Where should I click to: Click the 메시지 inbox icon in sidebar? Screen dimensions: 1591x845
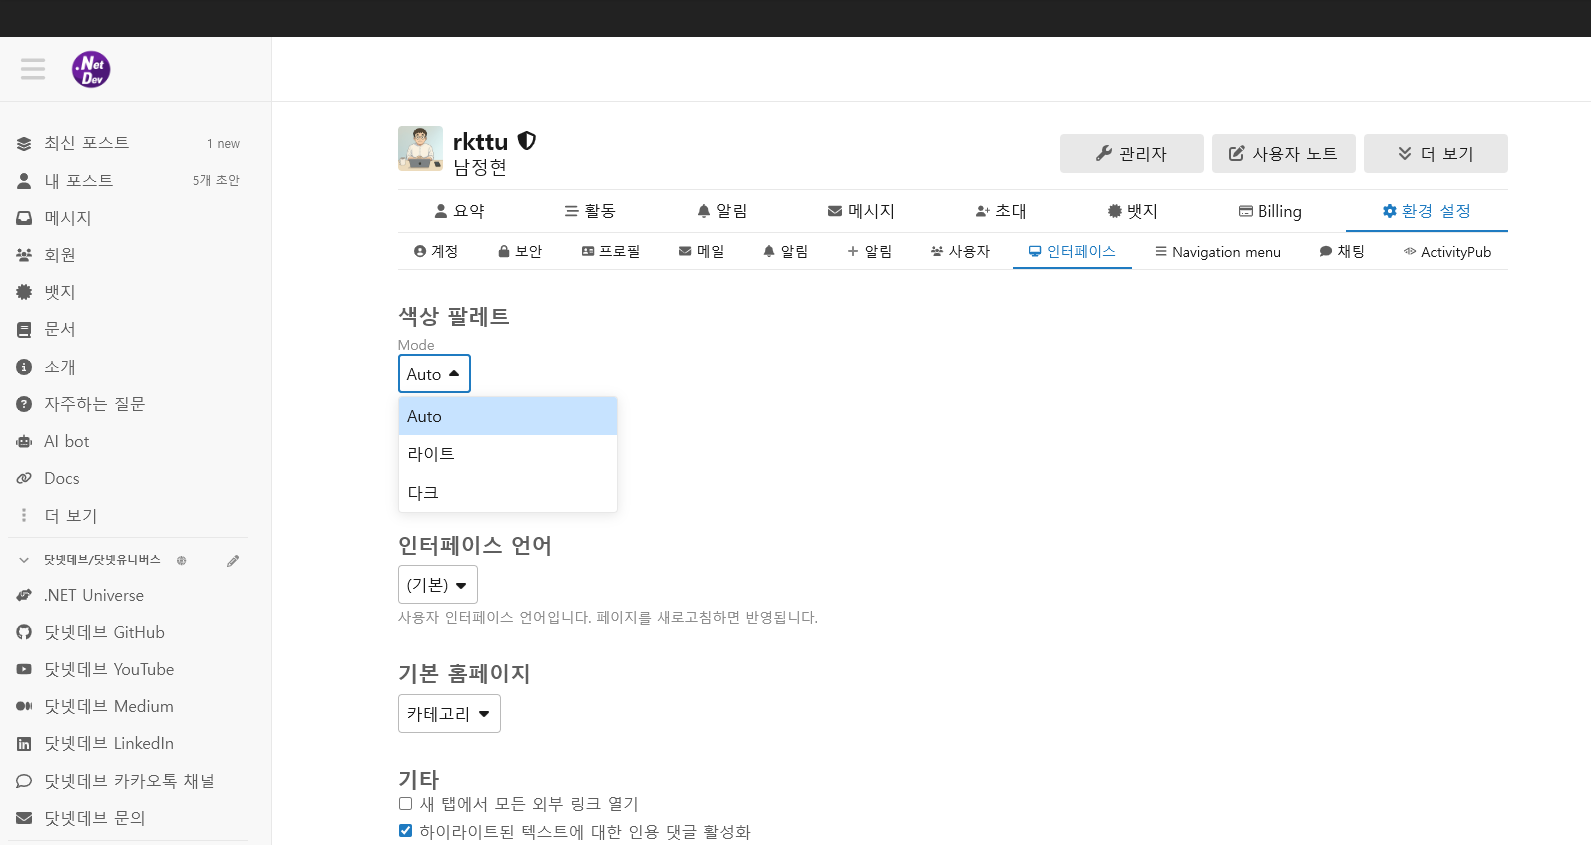(x=24, y=218)
